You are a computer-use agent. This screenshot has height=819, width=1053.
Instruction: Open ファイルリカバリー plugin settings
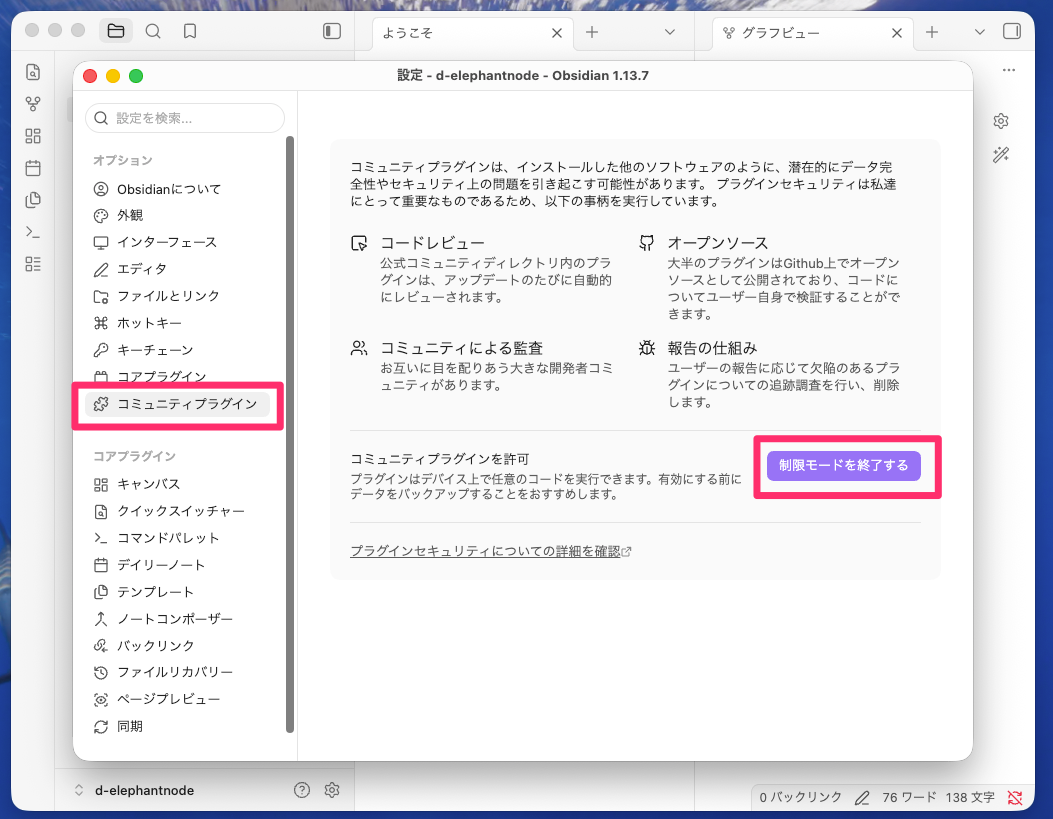point(177,672)
